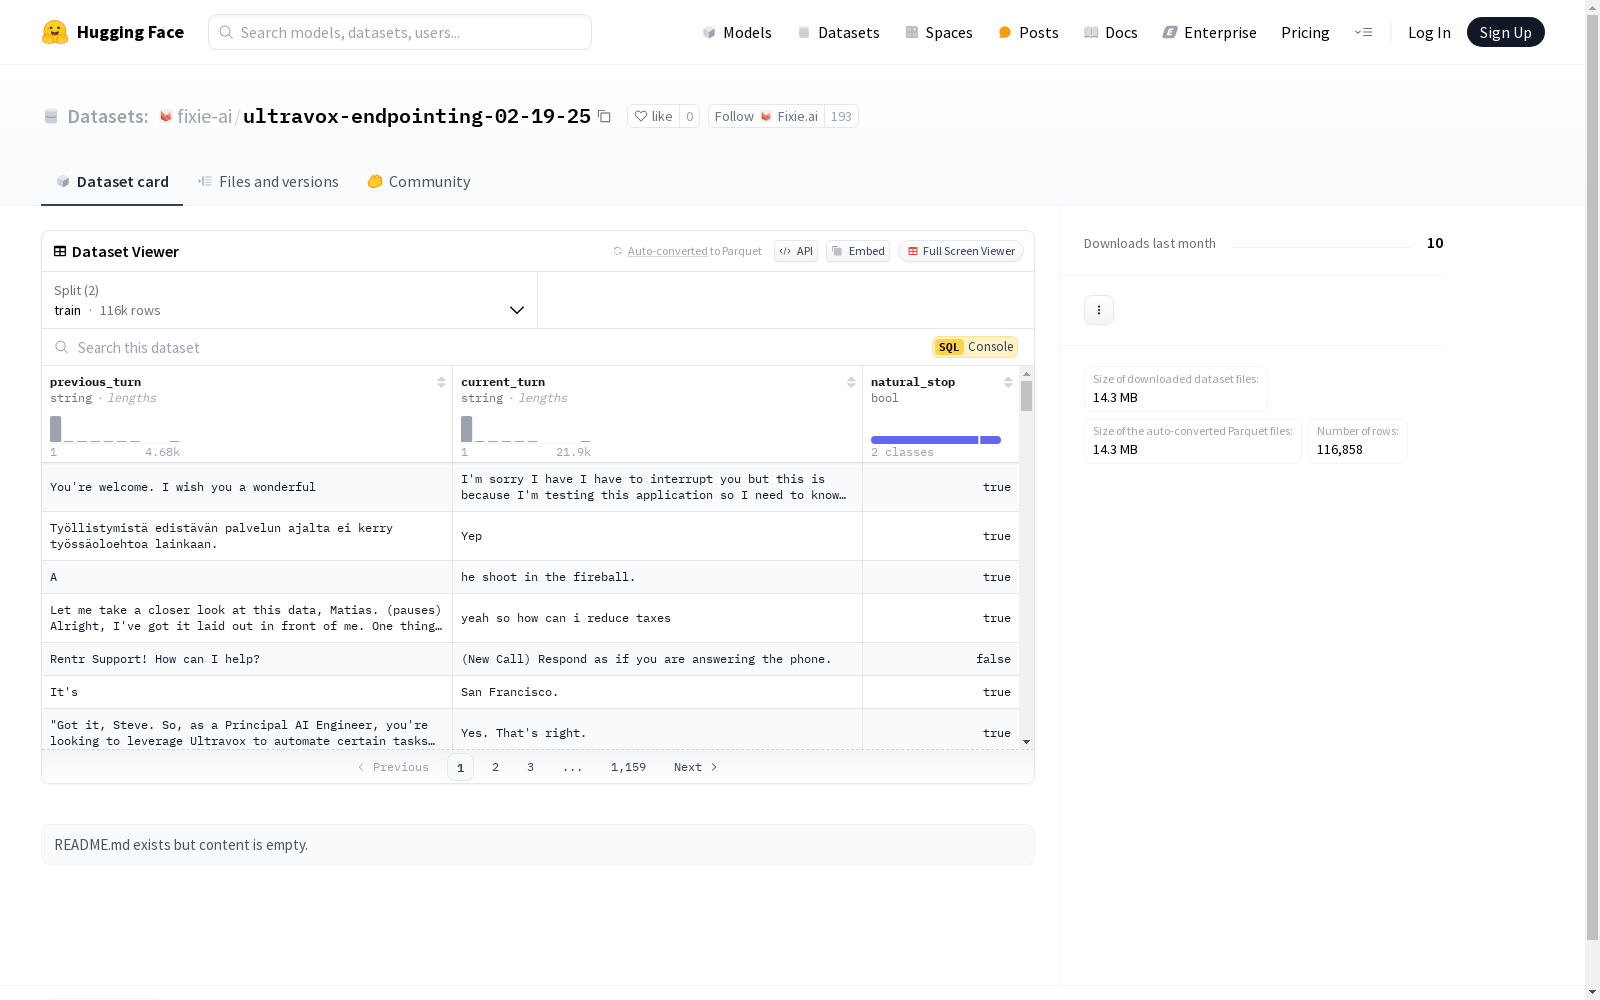Sort the natural_stop column

tap(1008, 382)
